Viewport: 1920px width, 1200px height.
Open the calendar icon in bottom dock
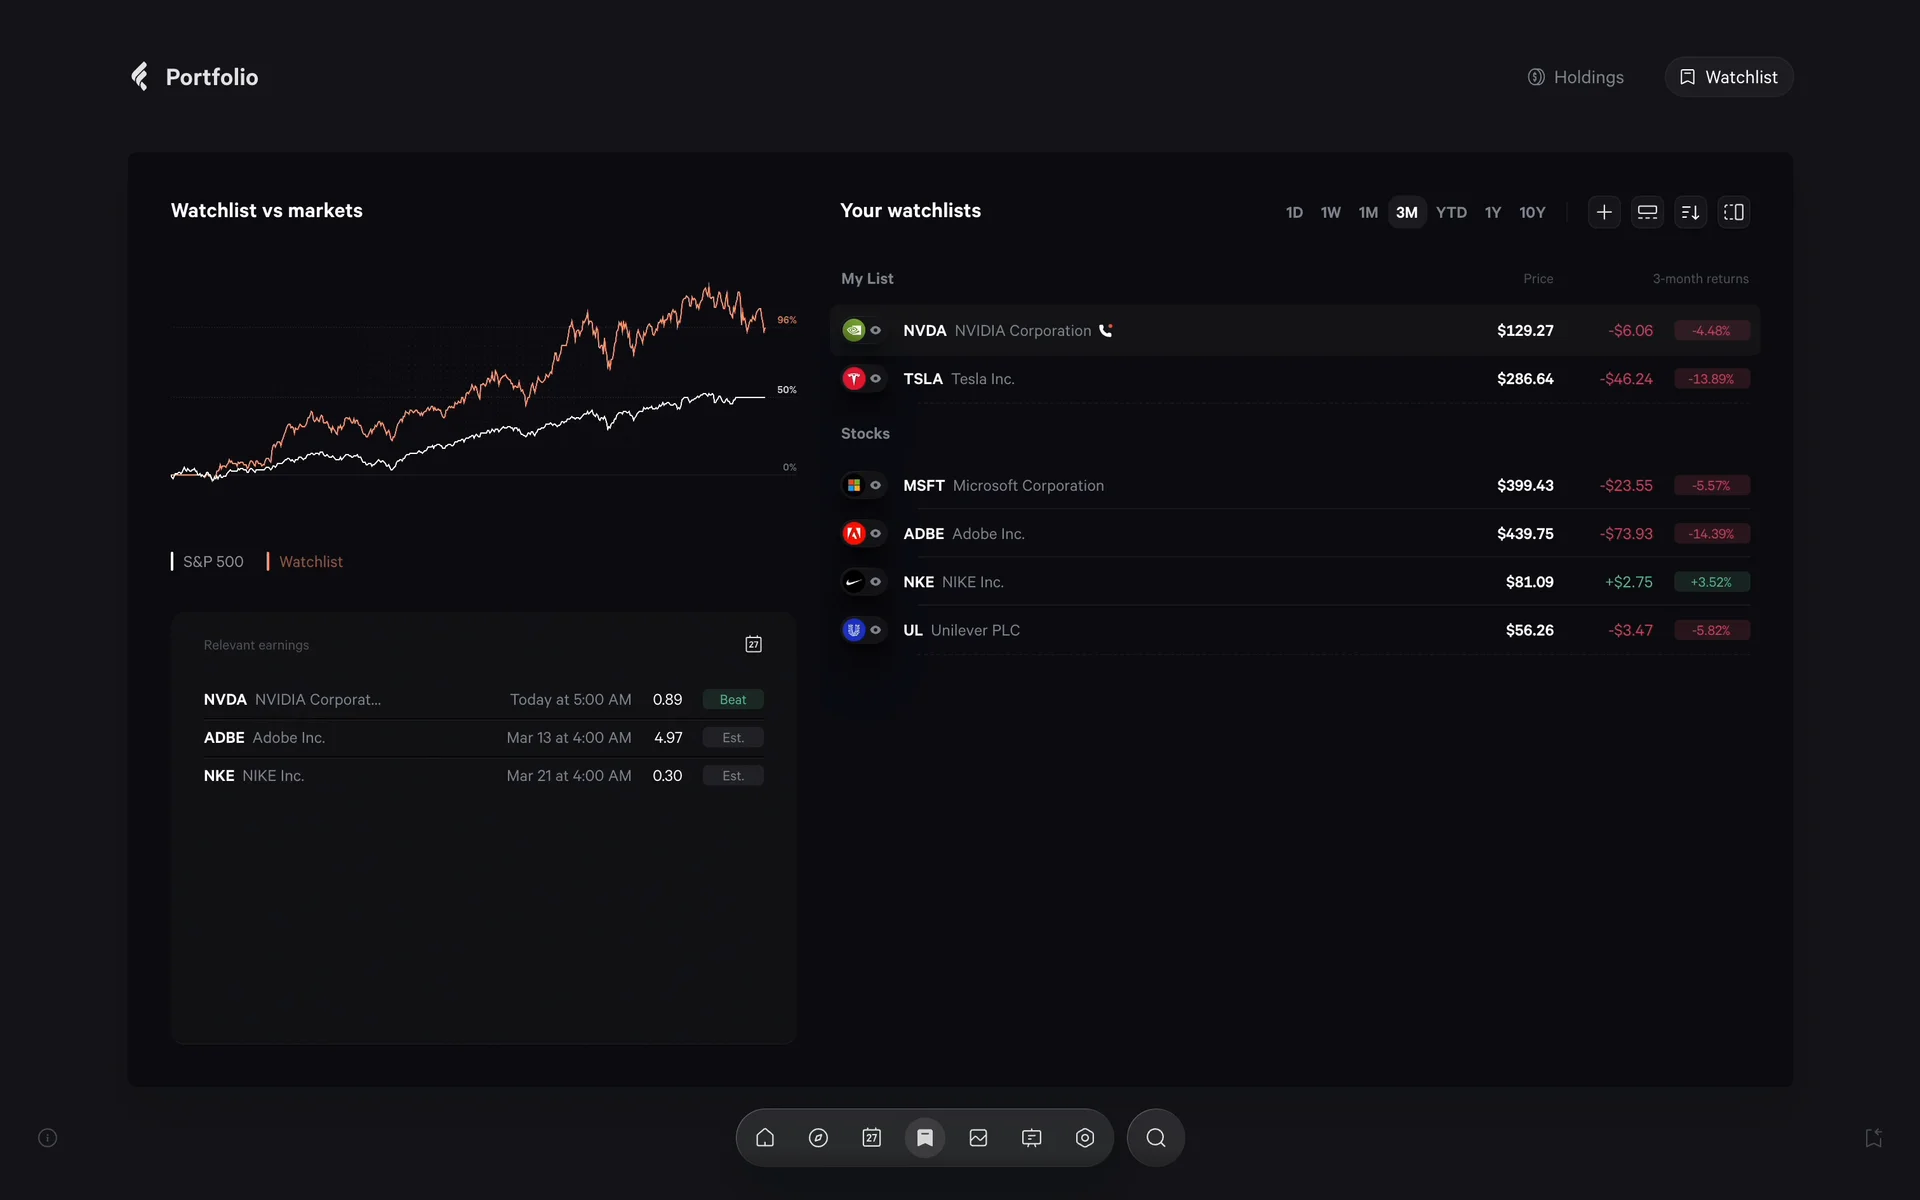pyautogui.click(x=871, y=1137)
